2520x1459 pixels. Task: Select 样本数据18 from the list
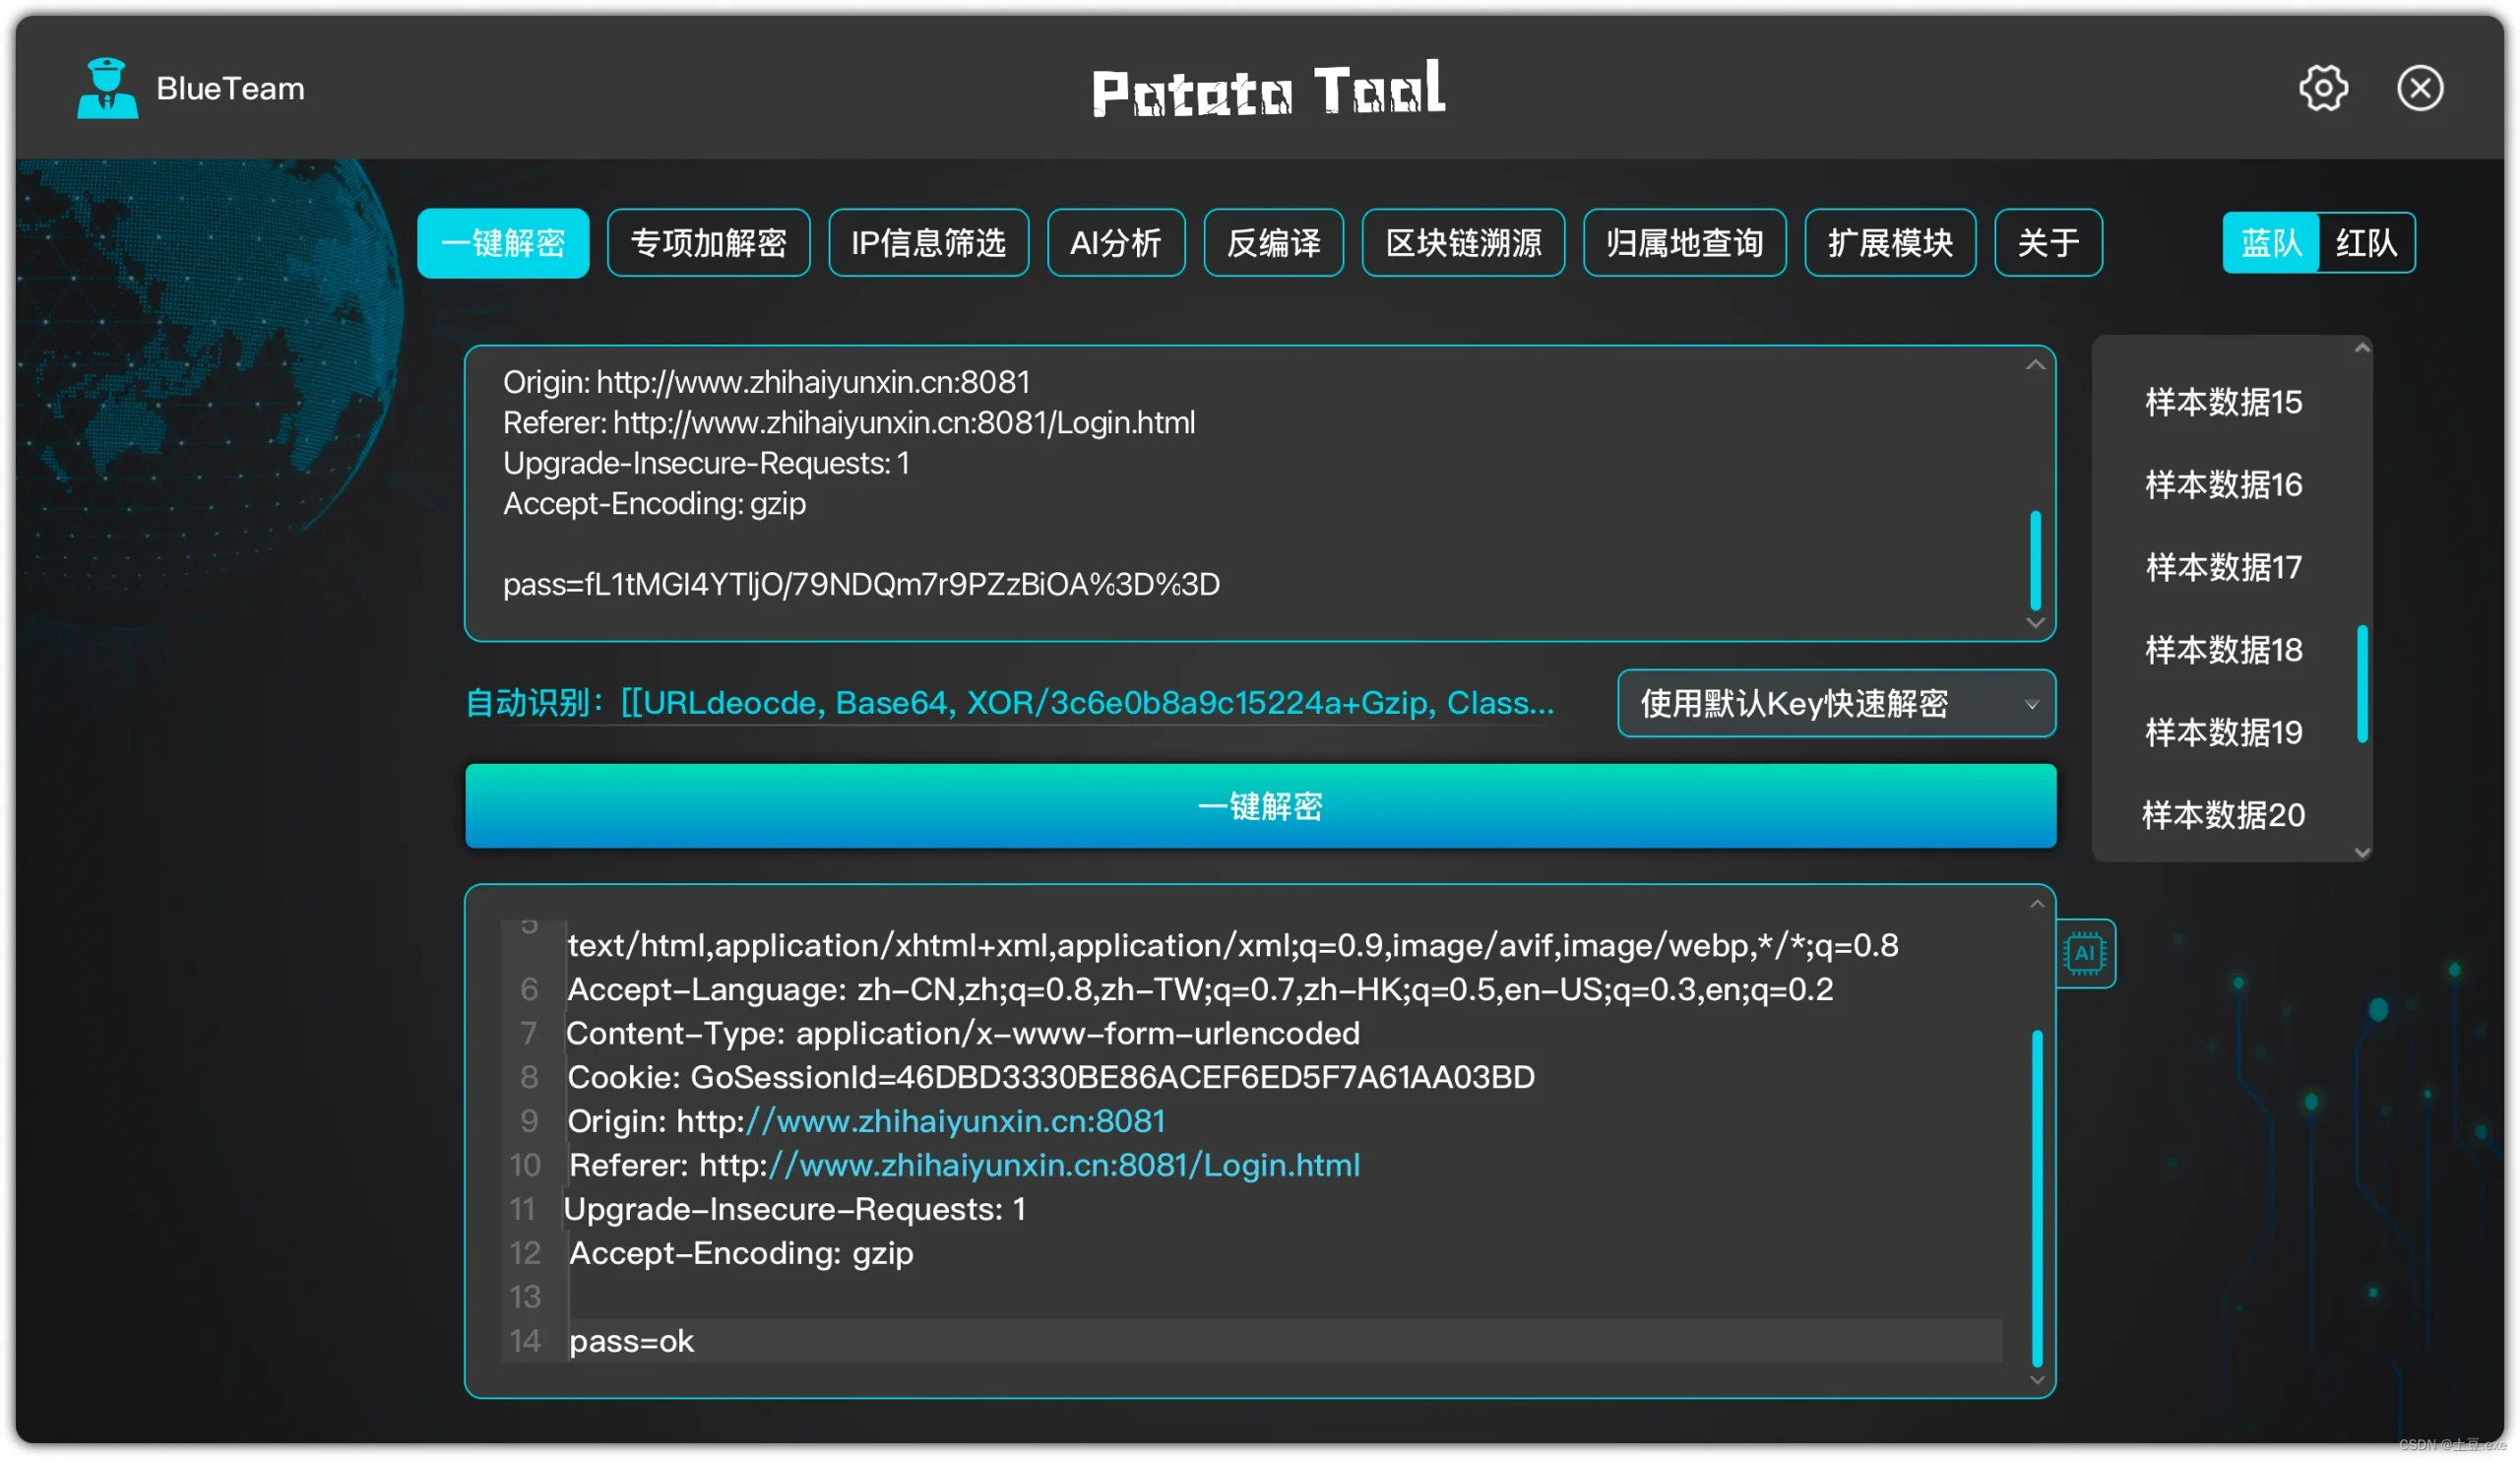click(2223, 650)
